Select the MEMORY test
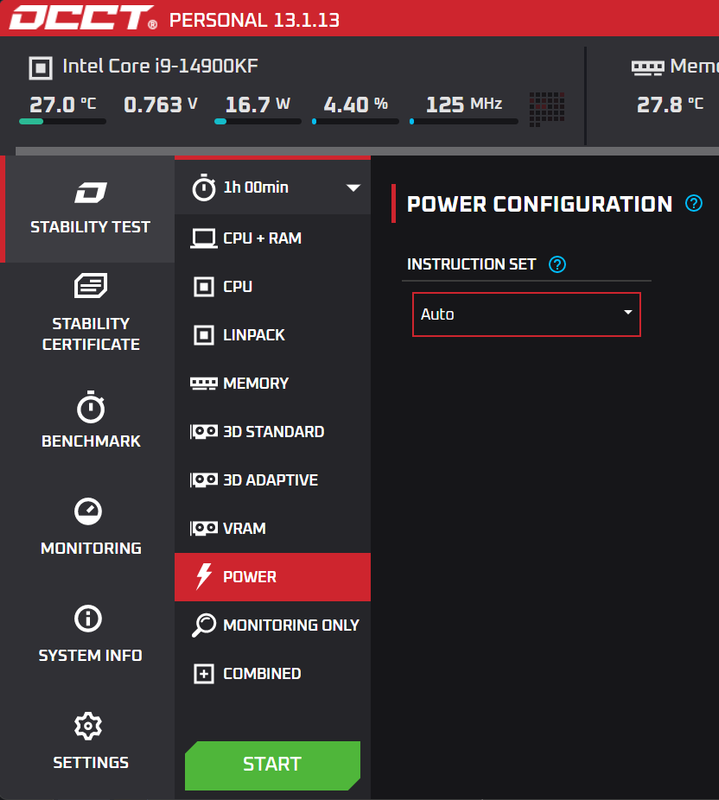Image resolution: width=719 pixels, height=800 pixels. [272, 384]
